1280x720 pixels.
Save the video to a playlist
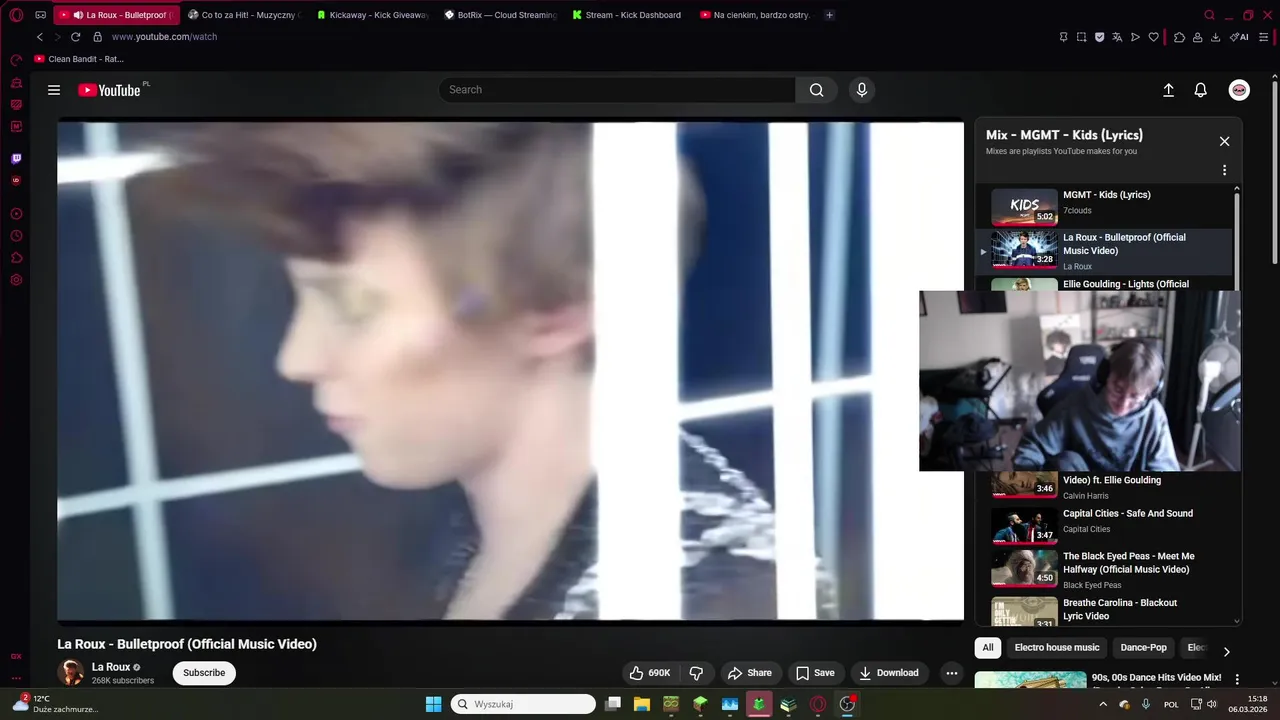815,673
